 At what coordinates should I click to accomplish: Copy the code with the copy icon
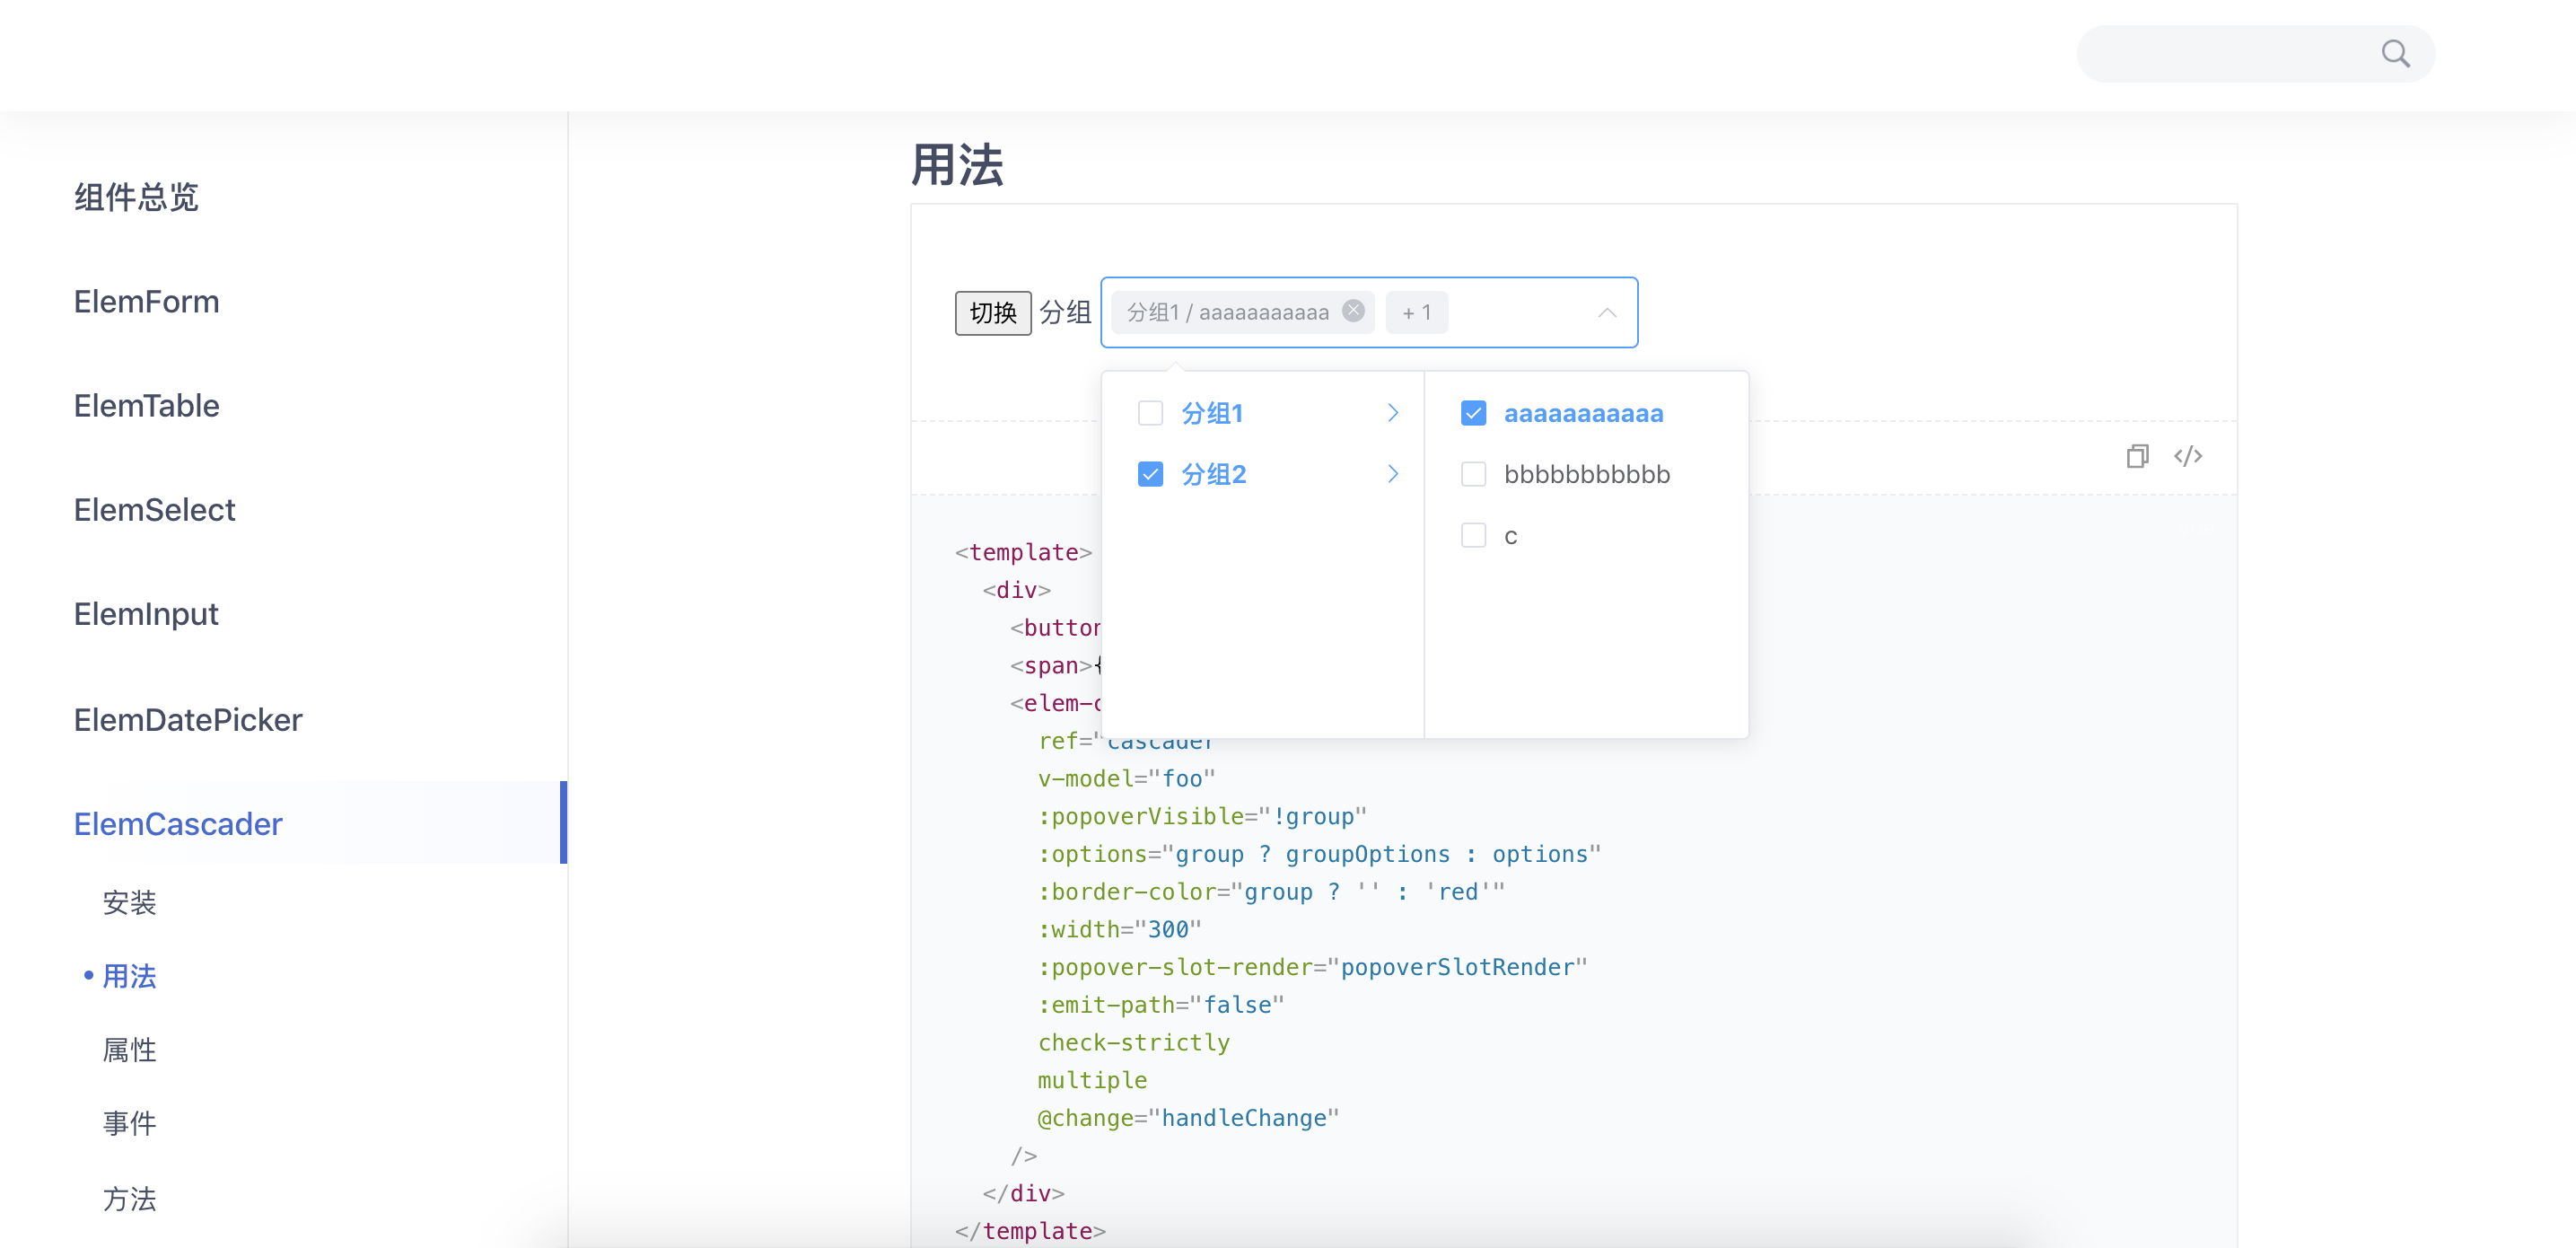2137,456
